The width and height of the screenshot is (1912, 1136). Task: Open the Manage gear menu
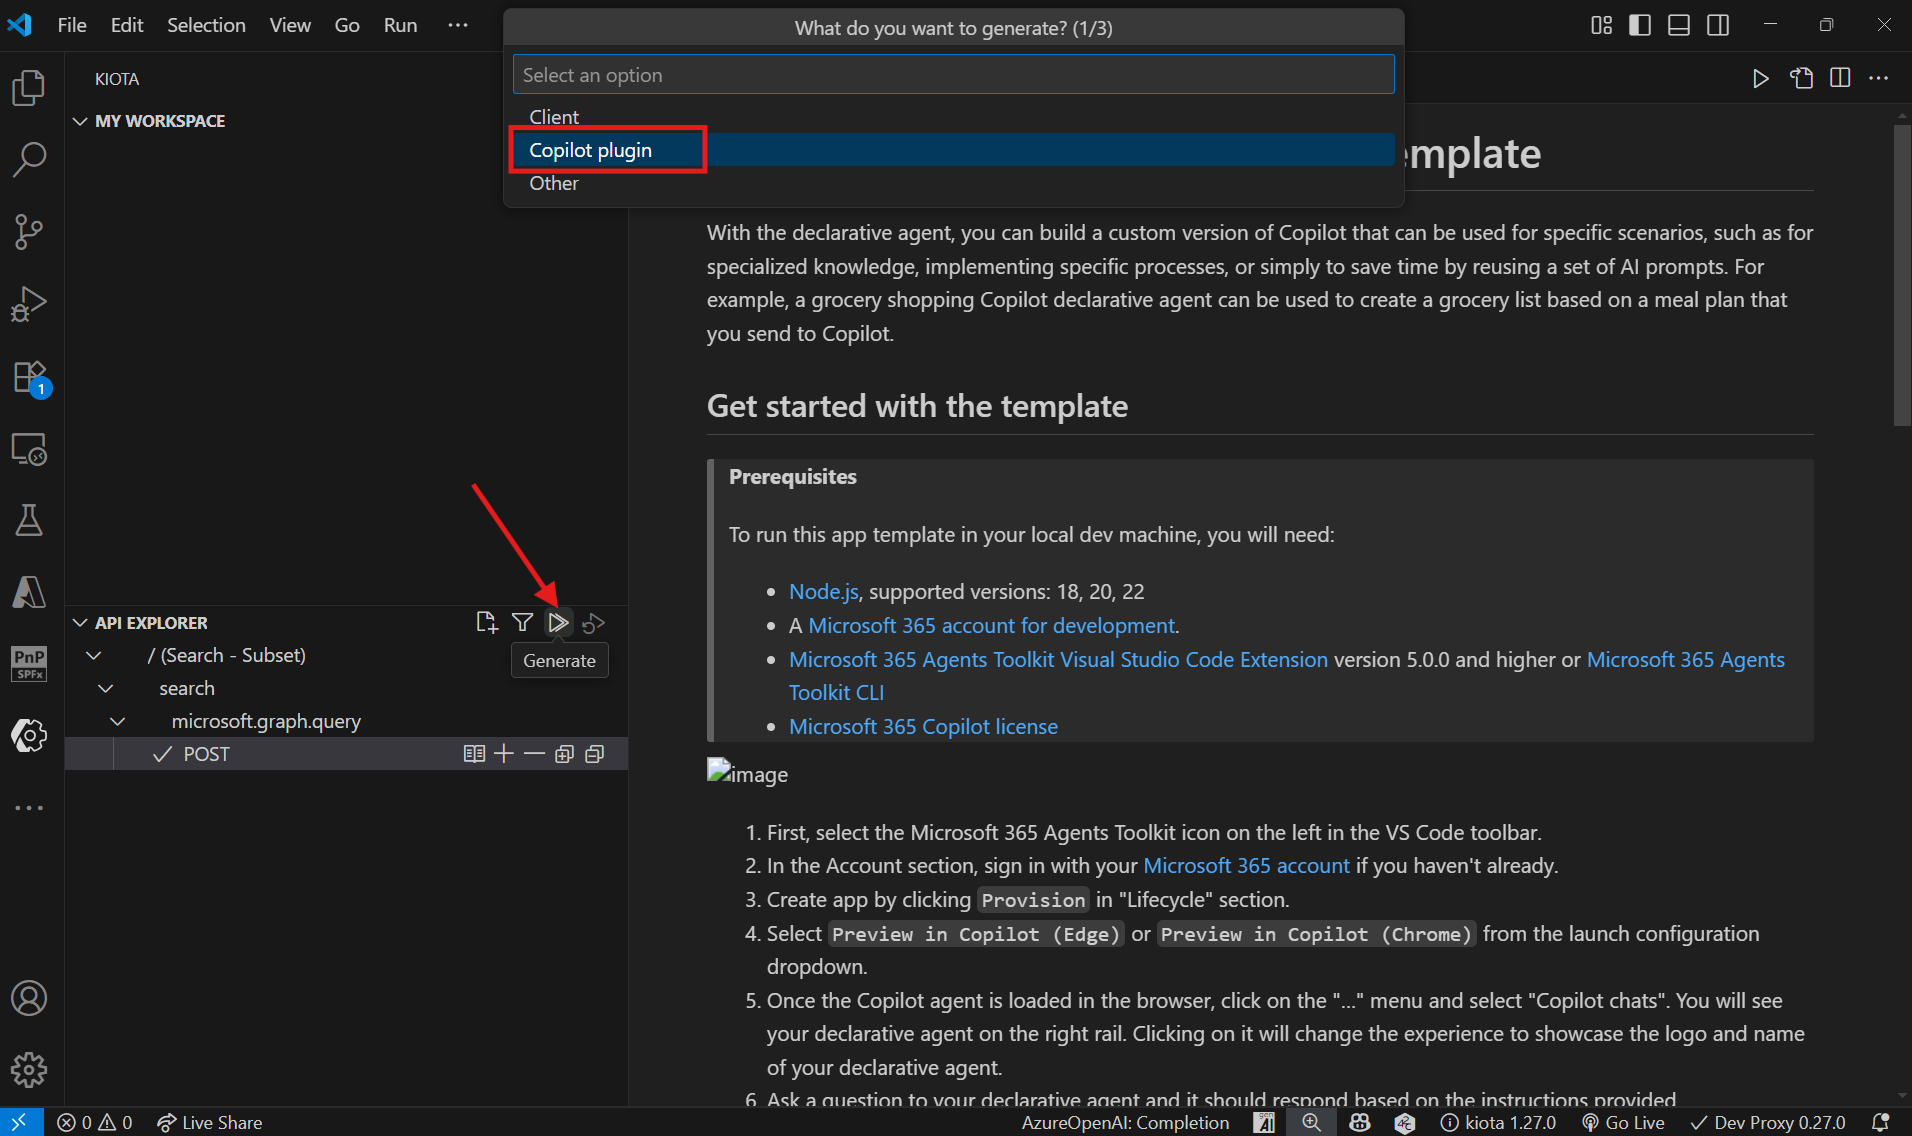point(29,1070)
